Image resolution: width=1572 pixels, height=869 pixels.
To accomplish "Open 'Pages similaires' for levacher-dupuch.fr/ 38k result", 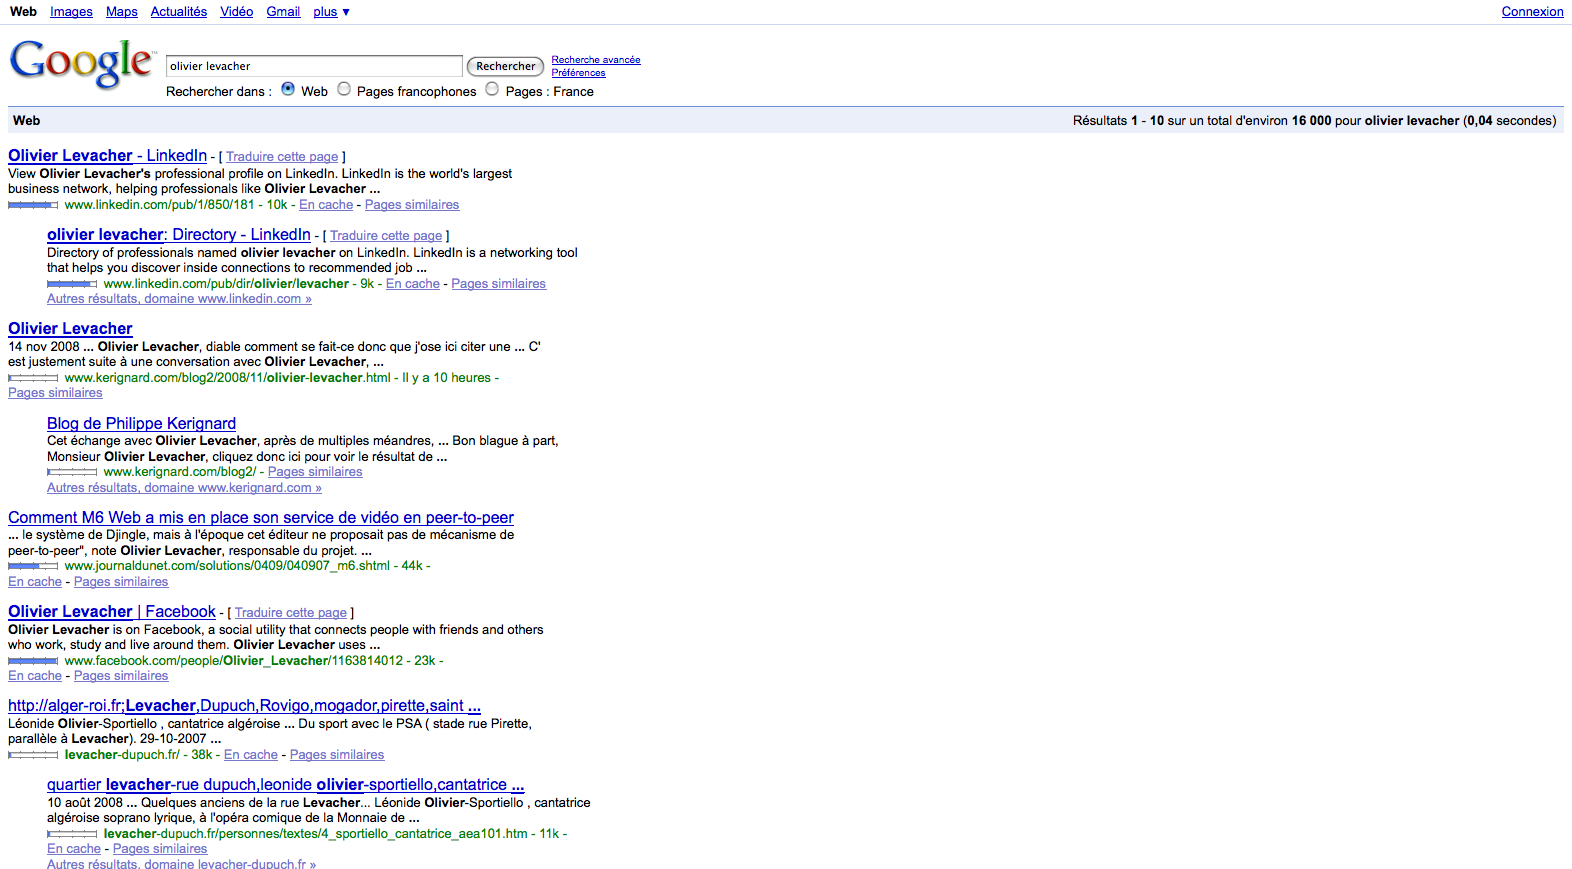I will [337, 755].
